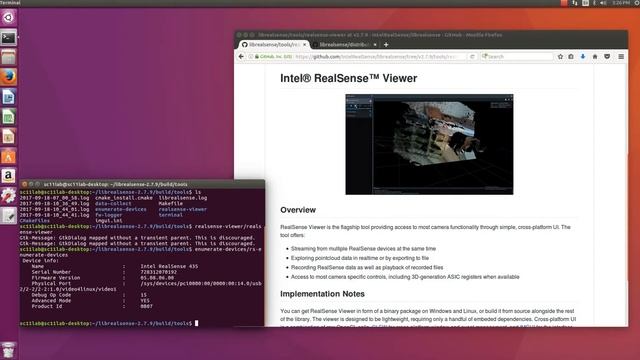640x360 pixels.
Task: Click the RealSense Viewer screenshot image
Action: [x=429, y=144]
